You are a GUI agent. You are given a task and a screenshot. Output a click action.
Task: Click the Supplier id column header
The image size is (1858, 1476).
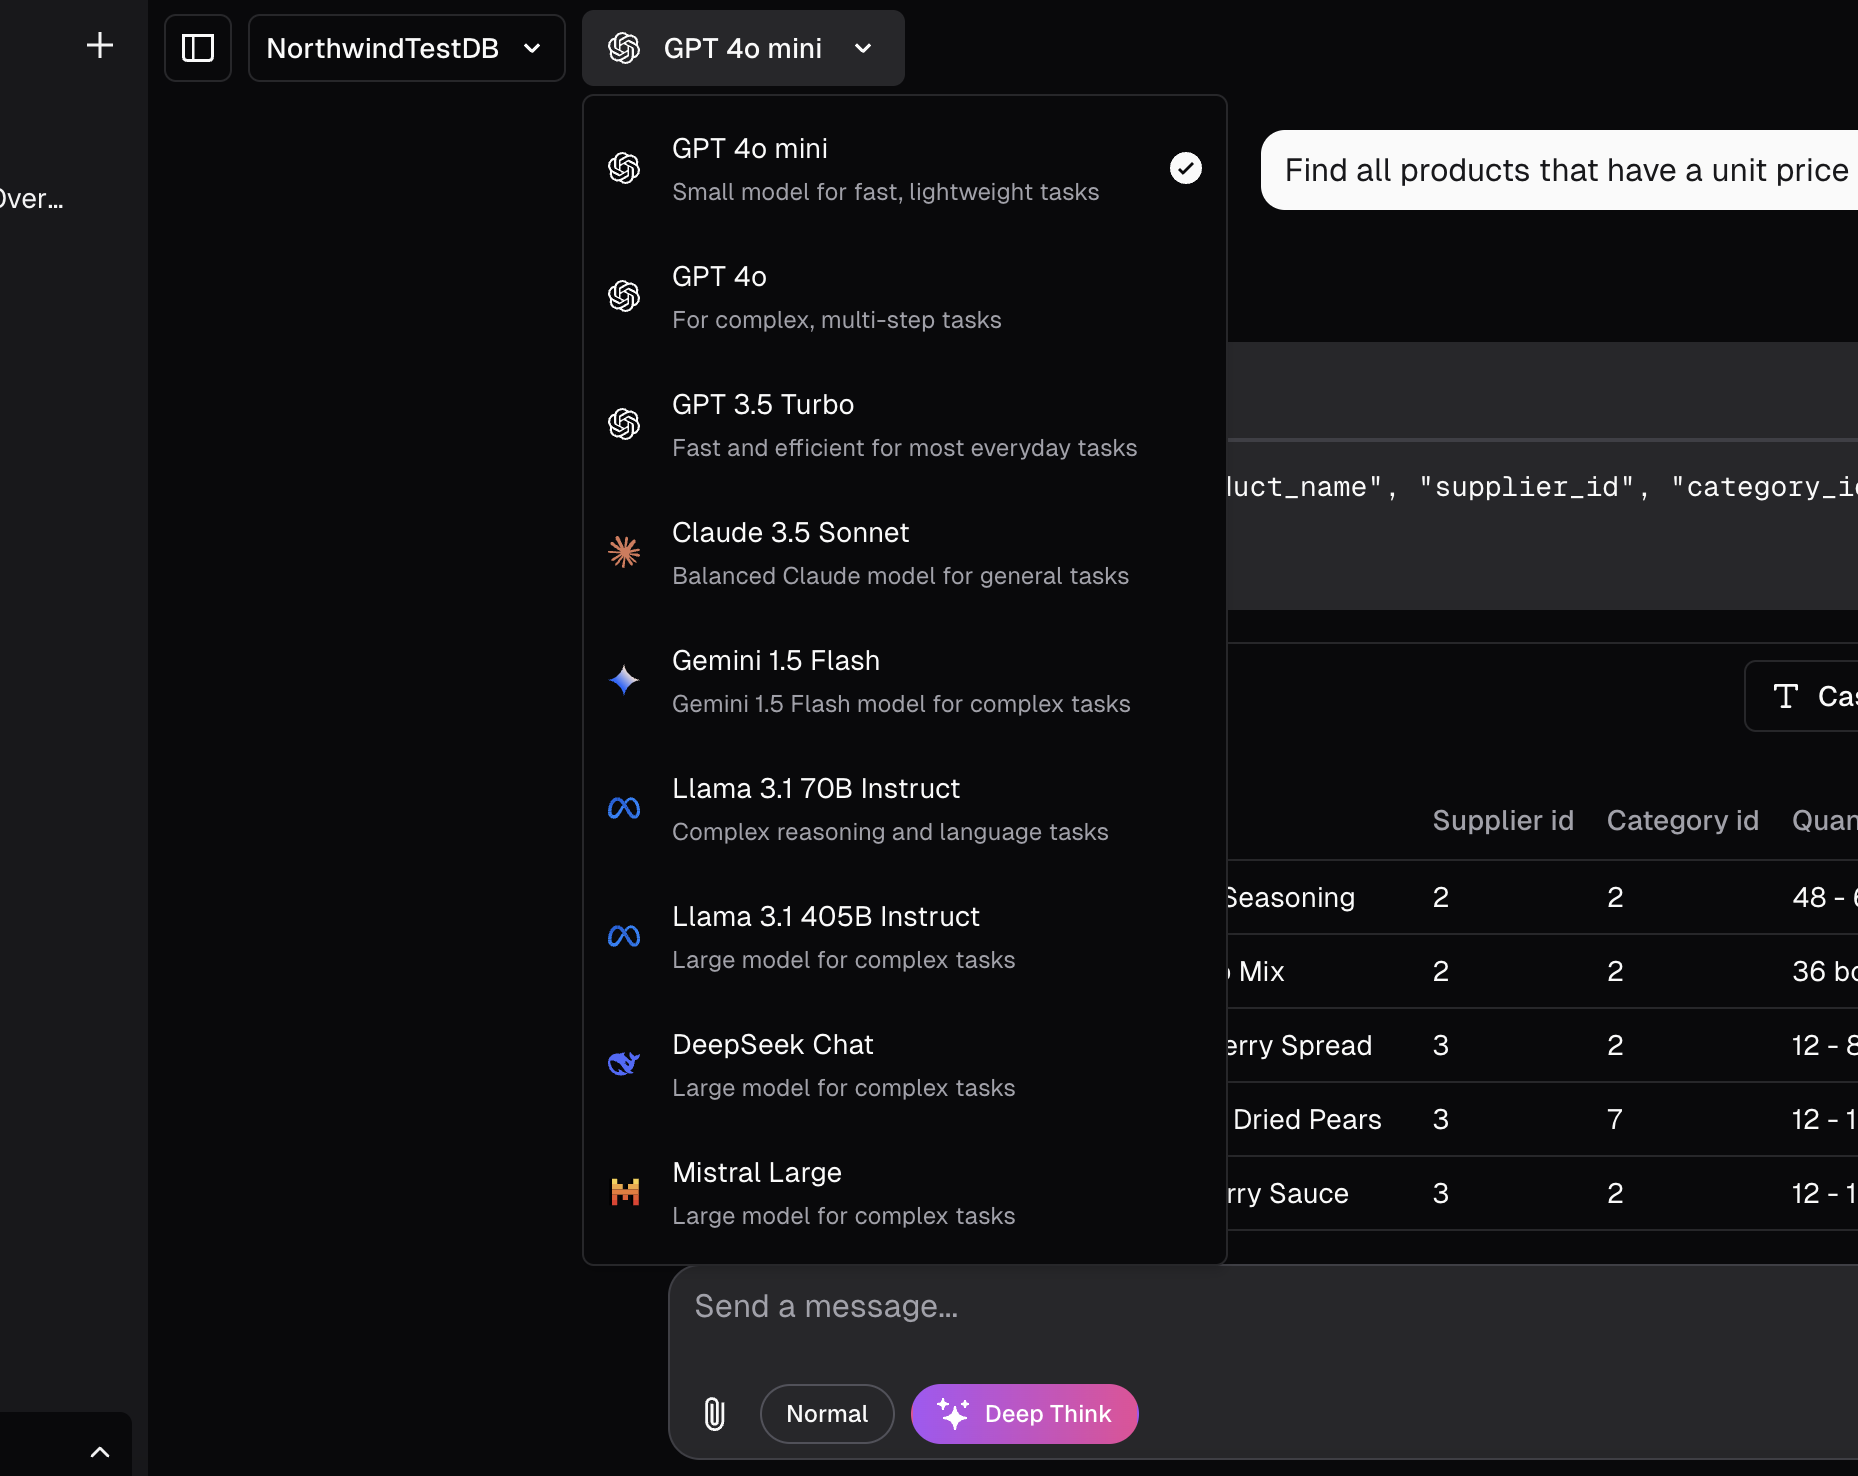click(1503, 821)
